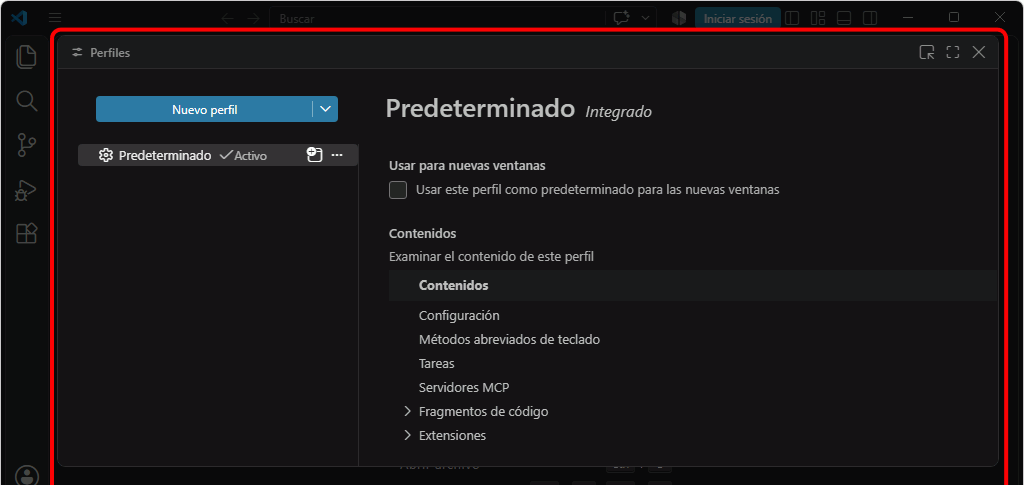The image size is (1024, 485).
Task: Maximize the Perfiles editor modal
Action: (953, 52)
